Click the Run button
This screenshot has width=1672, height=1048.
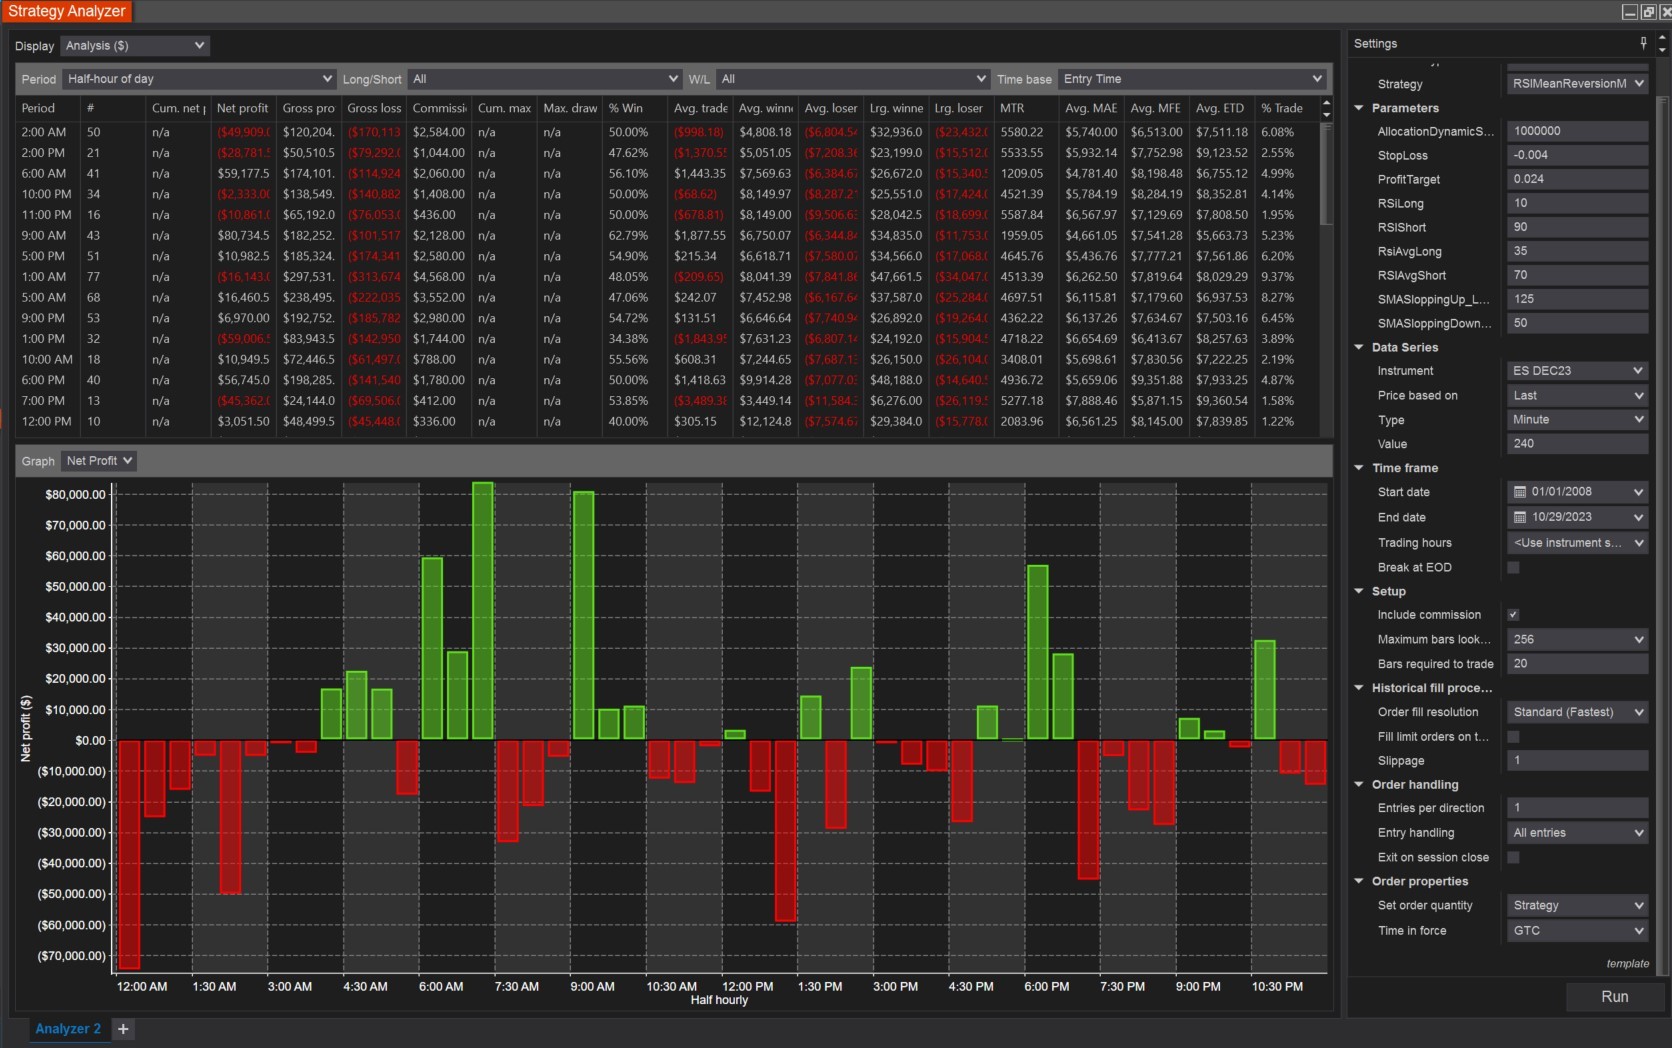pyautogui.click(x=1614, y=997)
